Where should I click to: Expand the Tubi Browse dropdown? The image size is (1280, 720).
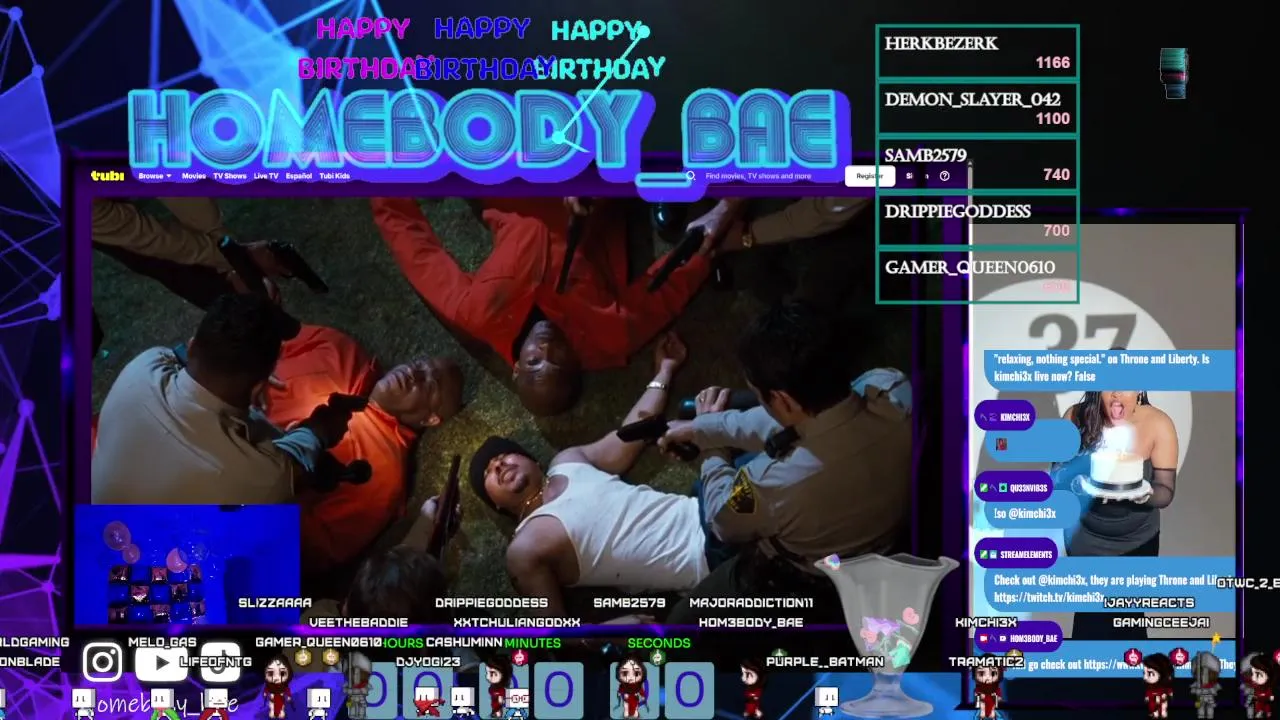pos(154,176)
